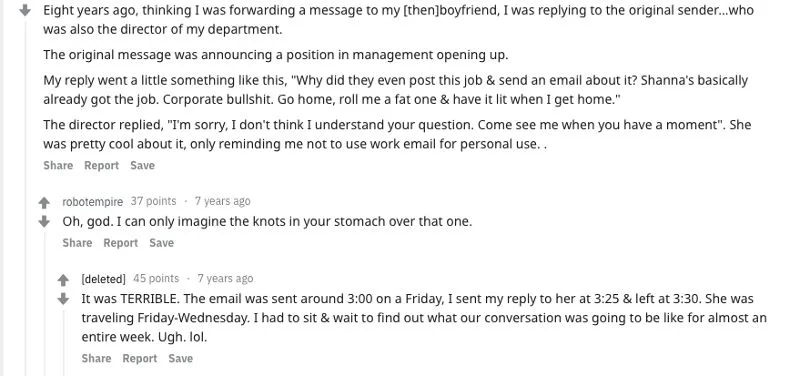This screenshot has height=376, width=800.
Task: Upvote the [deleted] user's reply
Action: click(x=63, y=280)
